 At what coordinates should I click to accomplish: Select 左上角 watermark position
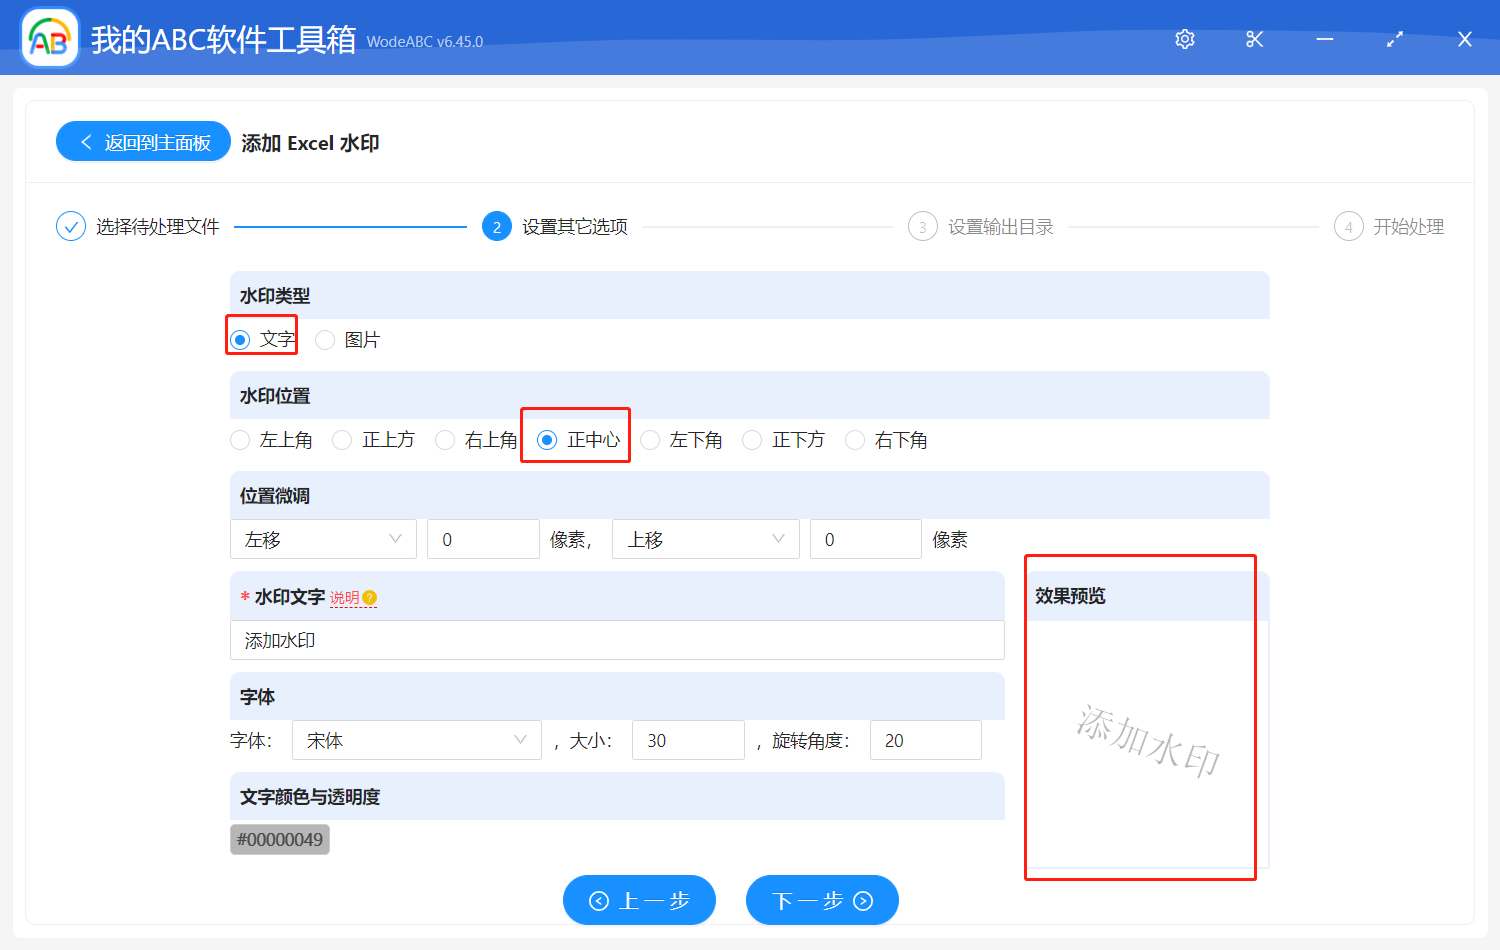pyautogui.click(x=240, y=440)
